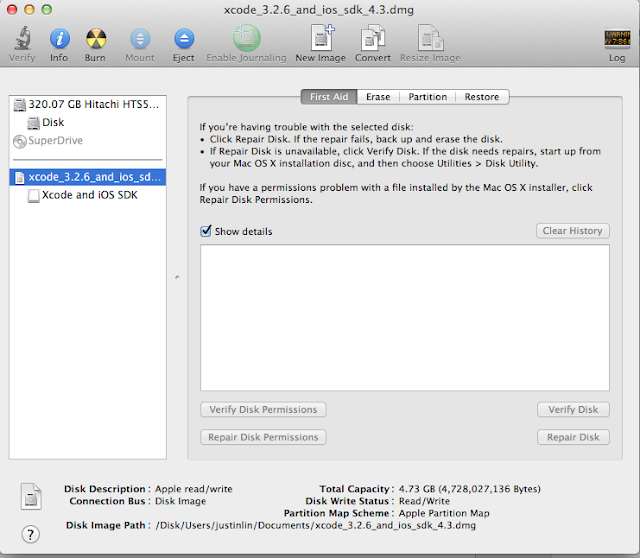Select the Disk volume in the sidebar
The height and width of the screenshot is (558, 640).
pyautogui.click(x=87, y=122)
